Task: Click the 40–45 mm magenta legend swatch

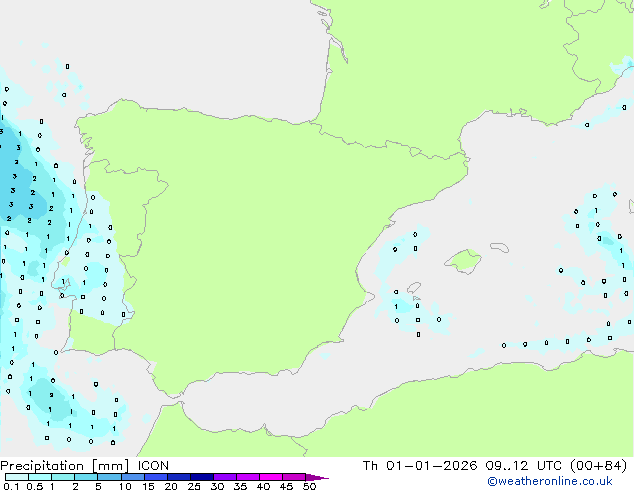Action: tap(271, 477)
